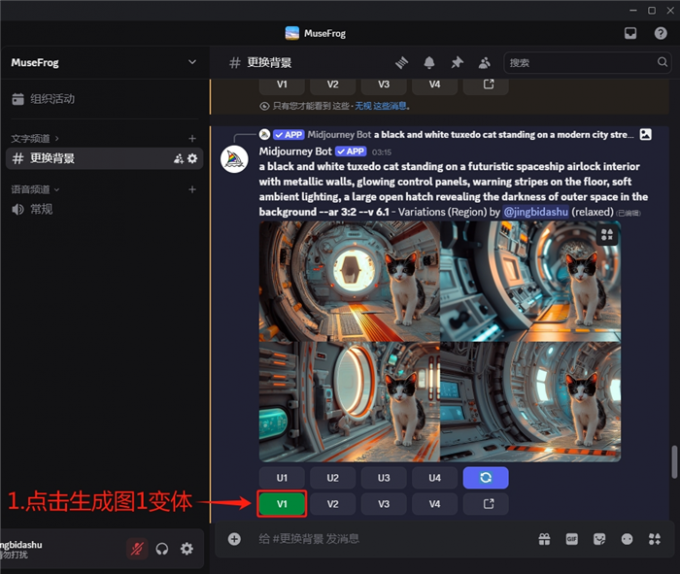Open bottom-left spaceship cat image
Screen dimensions: 680x574
(x=349, y=402)
